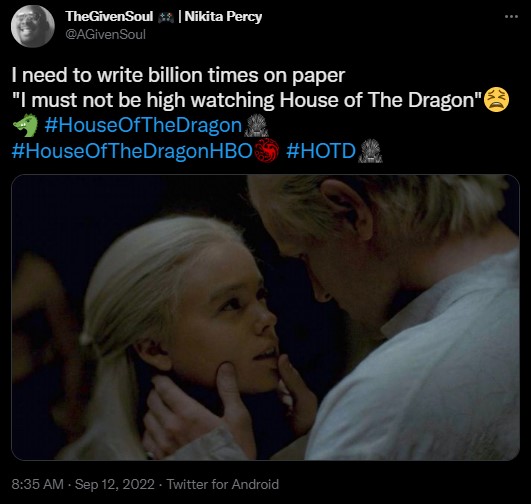Open the #HOTD hashtag
This screenshot has height=504, width=531.
tap(321, 150)
